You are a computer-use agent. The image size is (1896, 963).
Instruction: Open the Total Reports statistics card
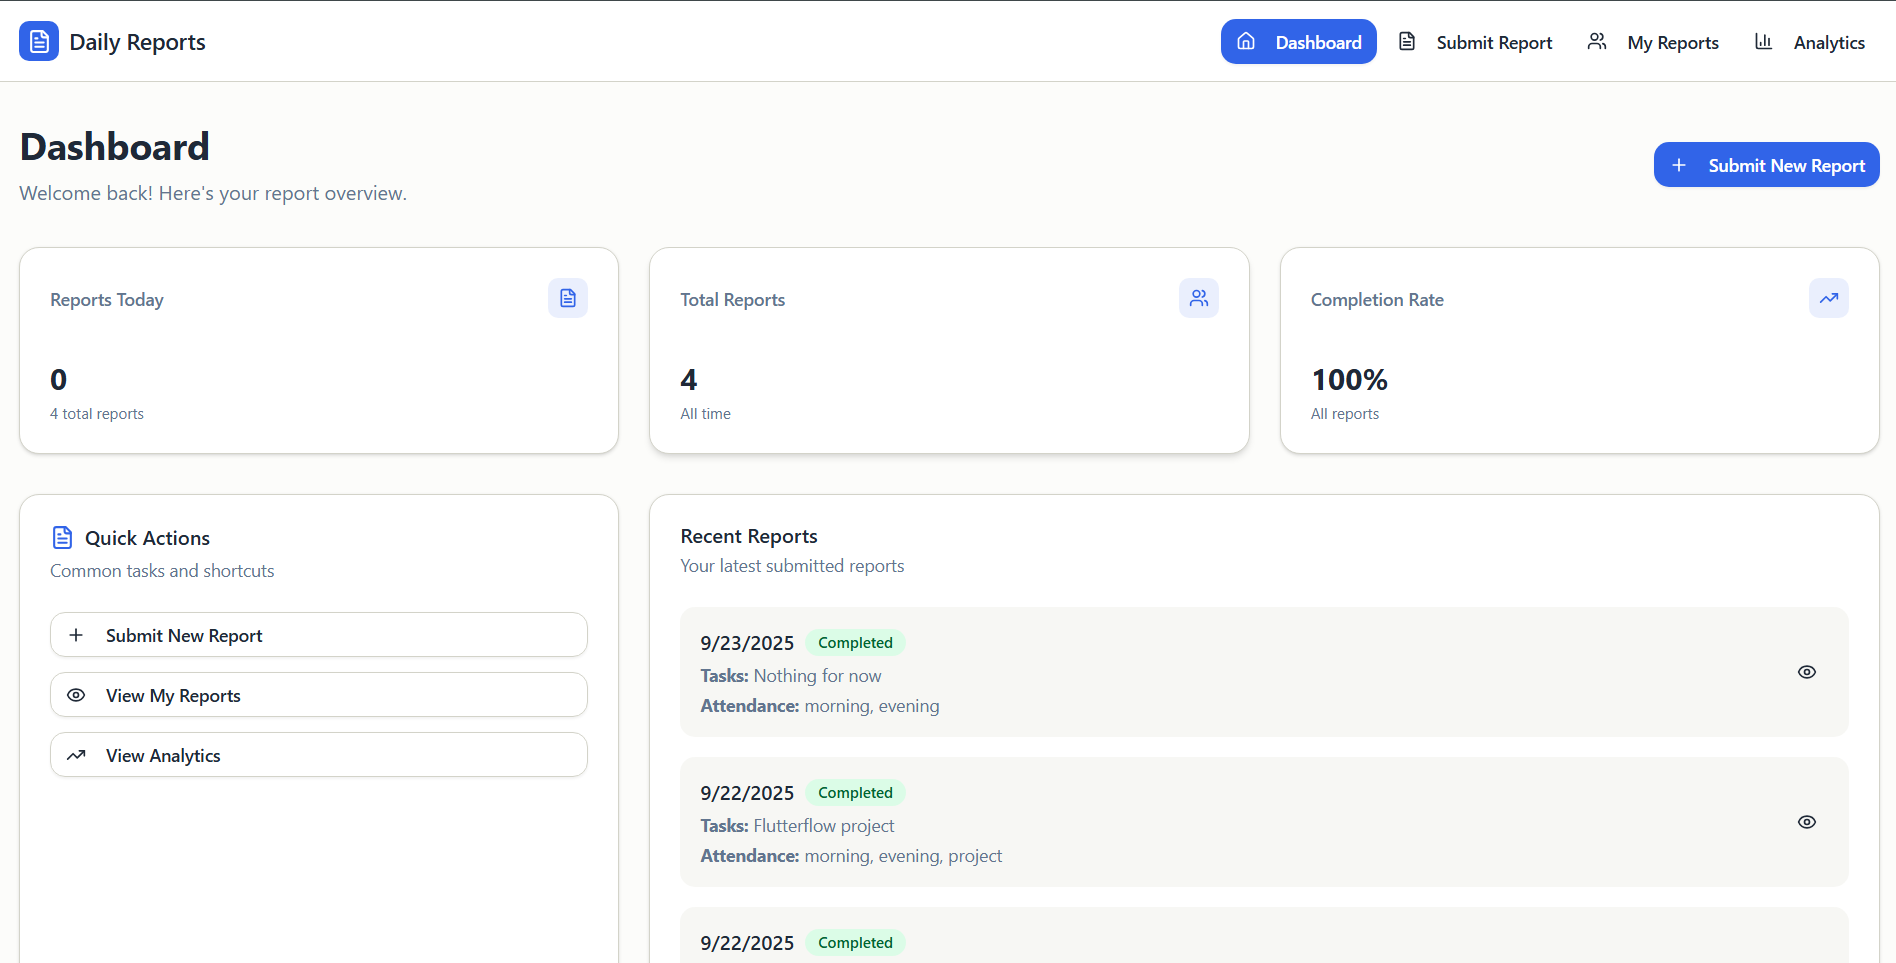coord(948,350)
